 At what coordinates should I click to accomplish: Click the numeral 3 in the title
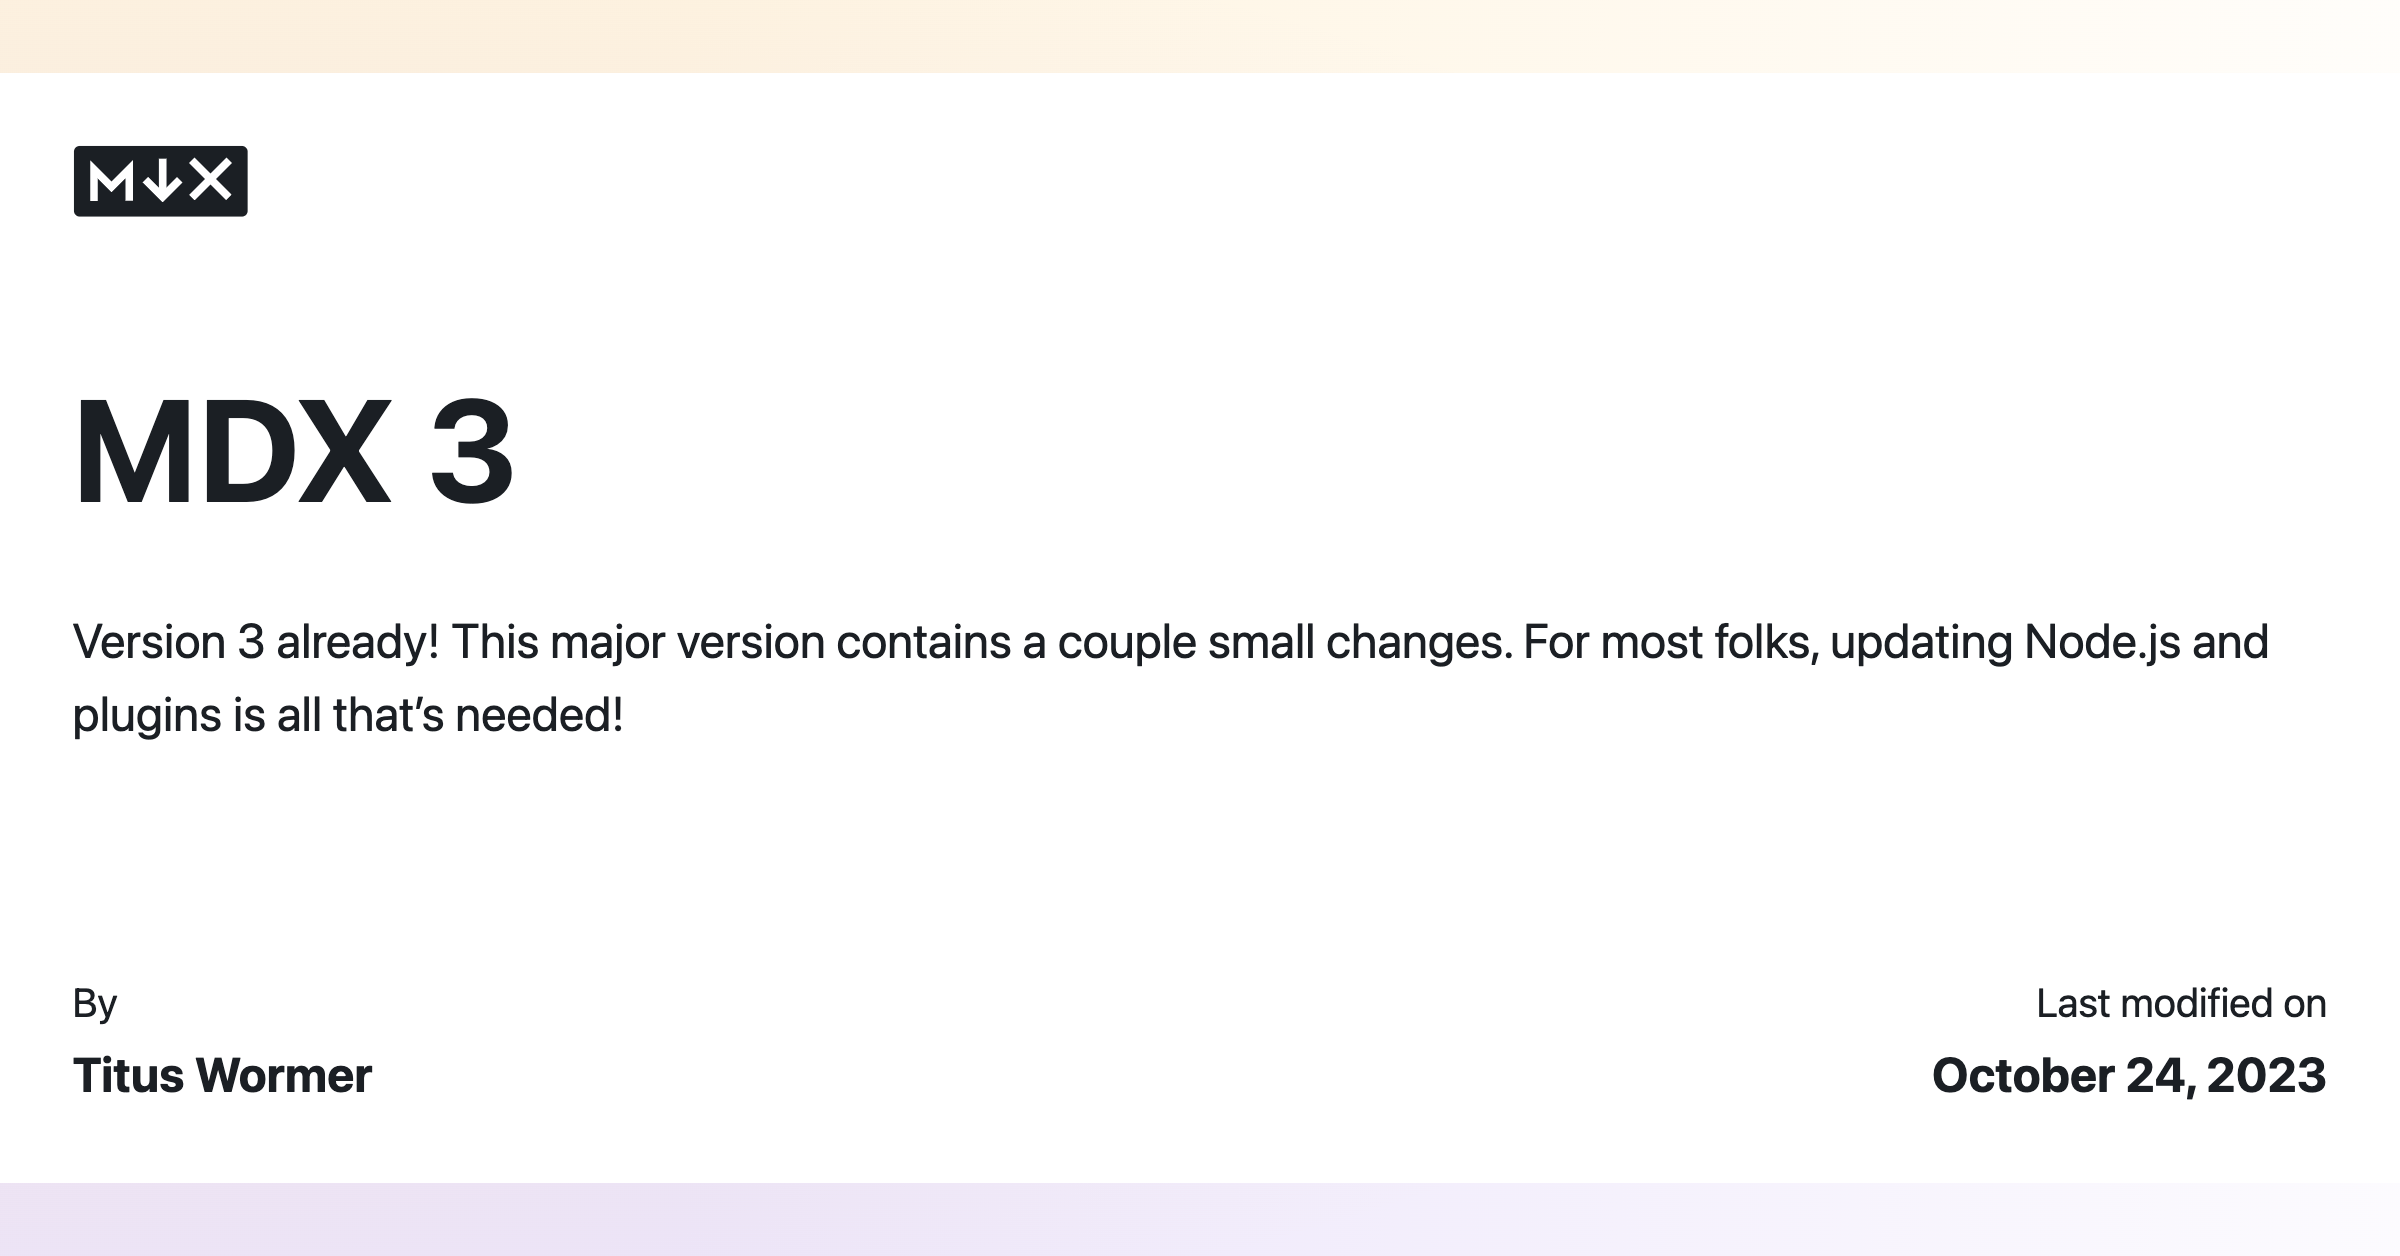(x=471, y=452)
